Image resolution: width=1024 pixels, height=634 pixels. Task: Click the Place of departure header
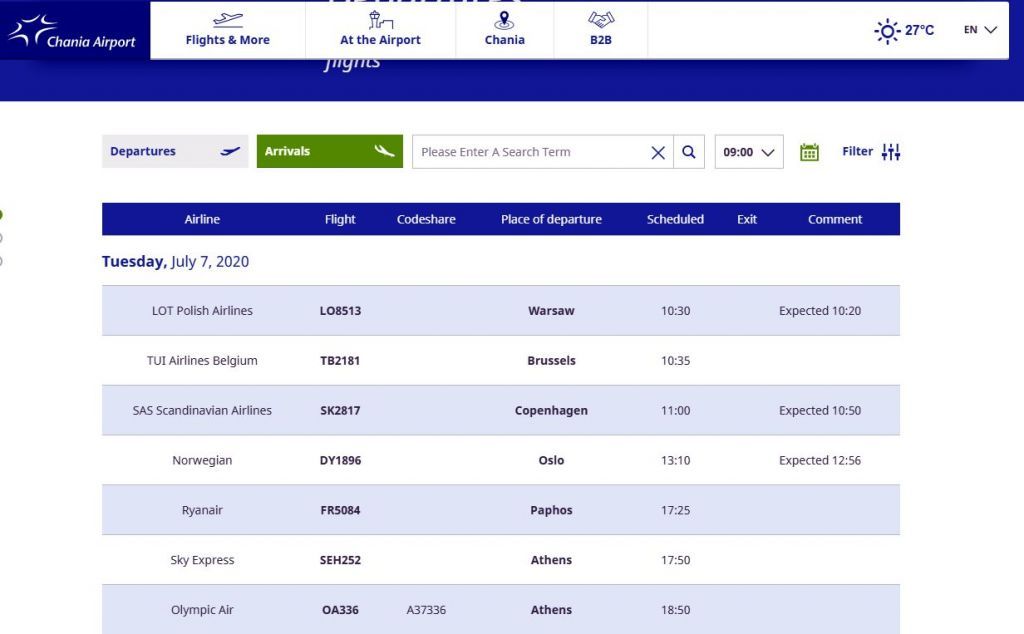tap(551, 219)
